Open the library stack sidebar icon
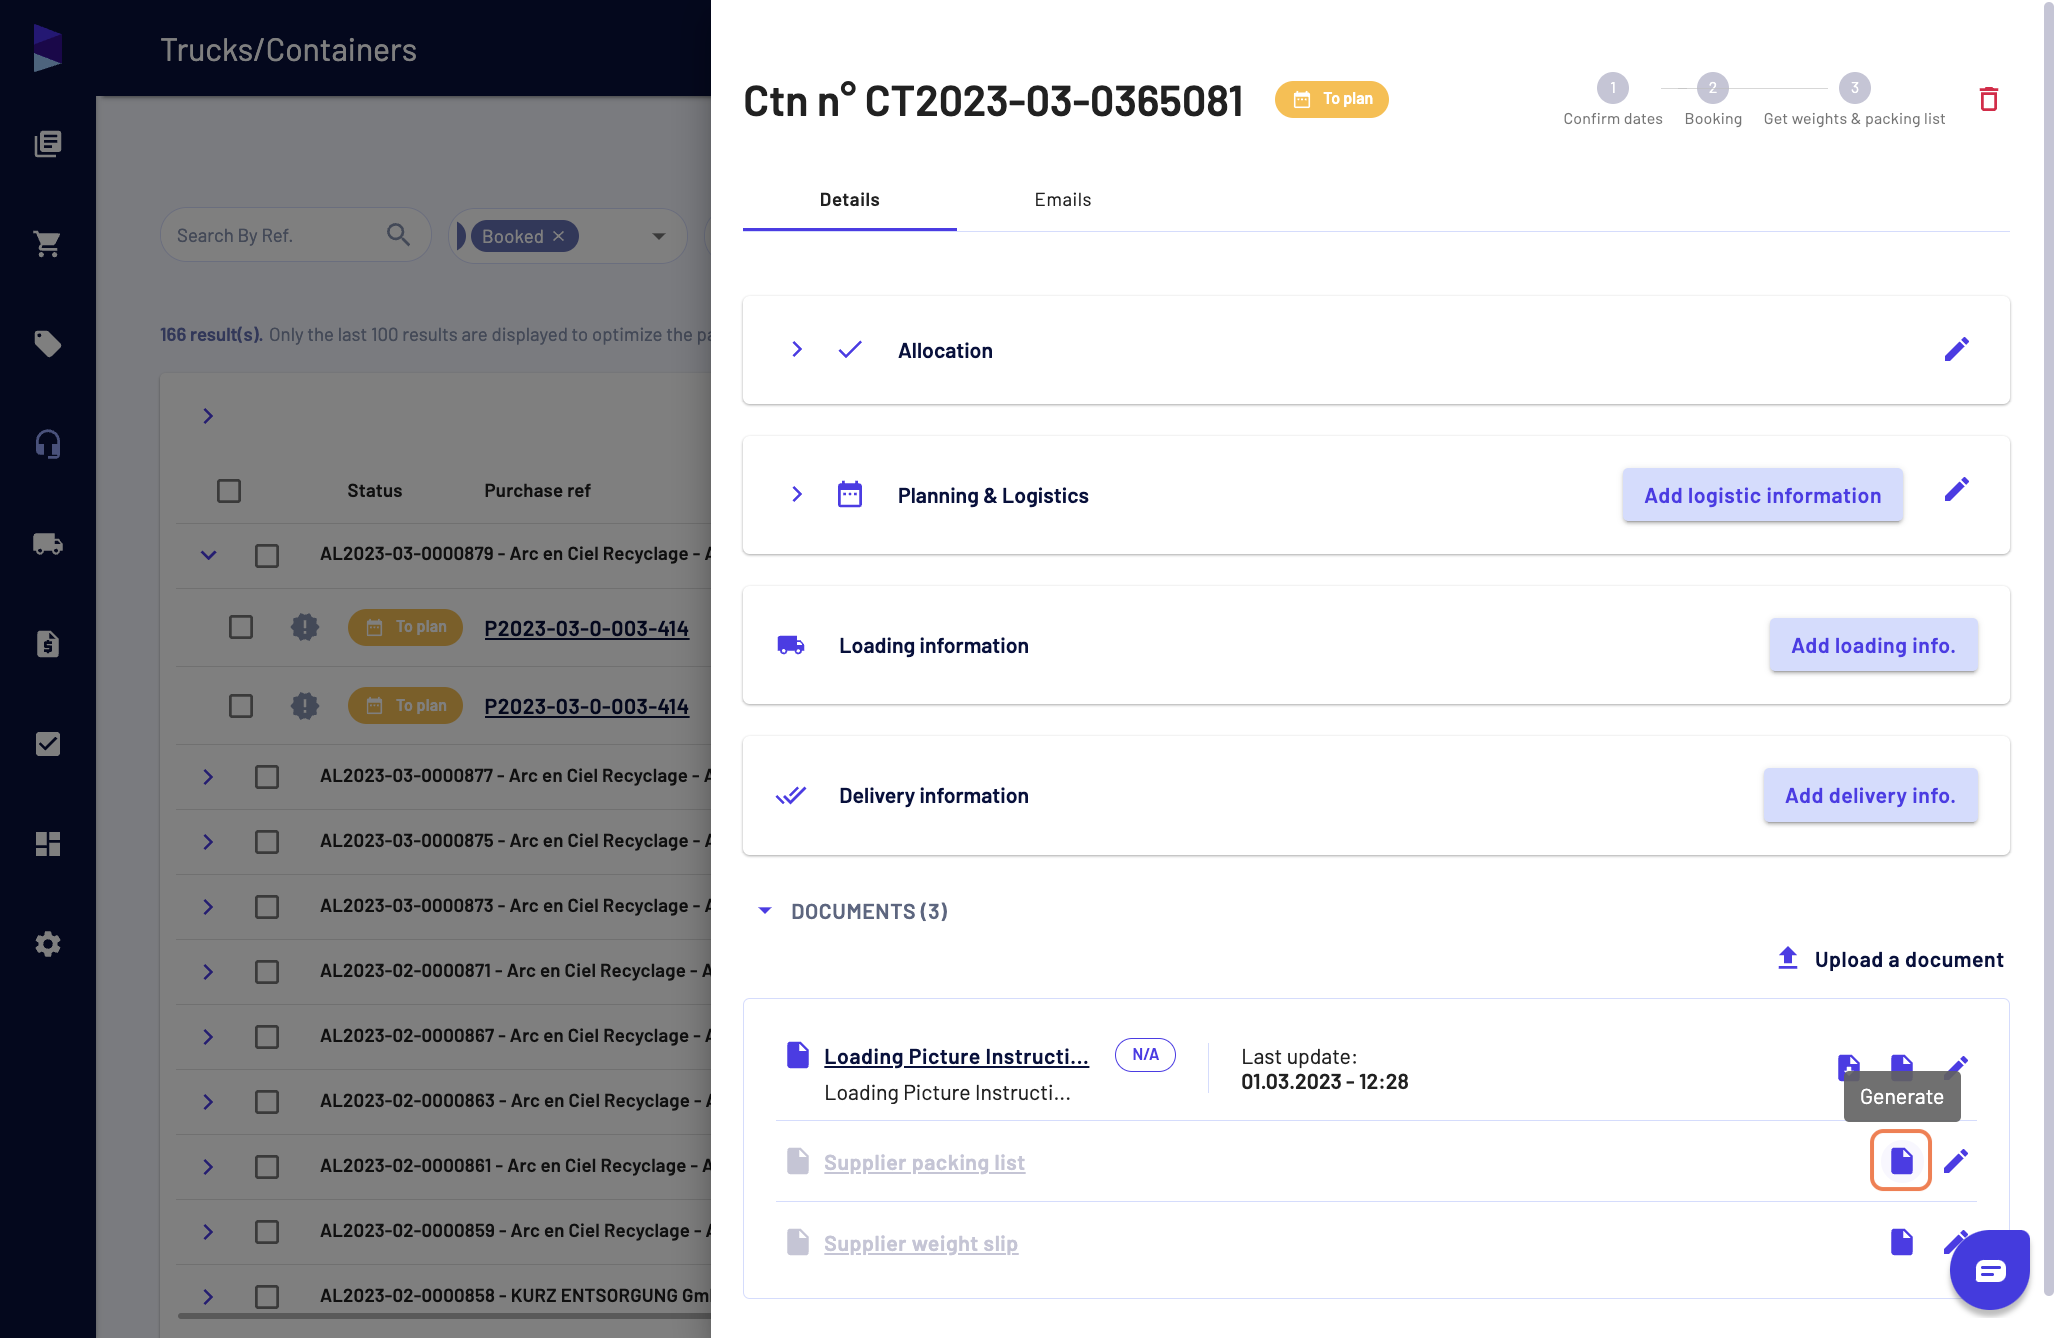This screenshot has height=1338, width=2056. (x=47, y=144)
